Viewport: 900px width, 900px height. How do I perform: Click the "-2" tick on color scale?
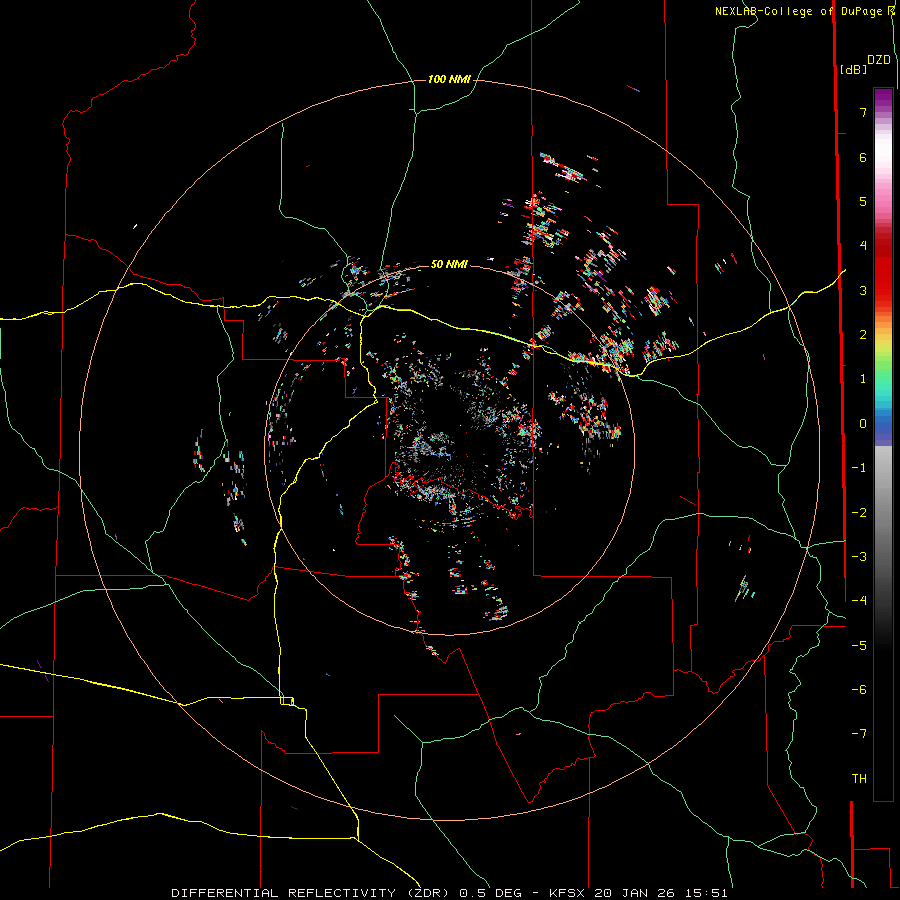[x=859, y=513]
